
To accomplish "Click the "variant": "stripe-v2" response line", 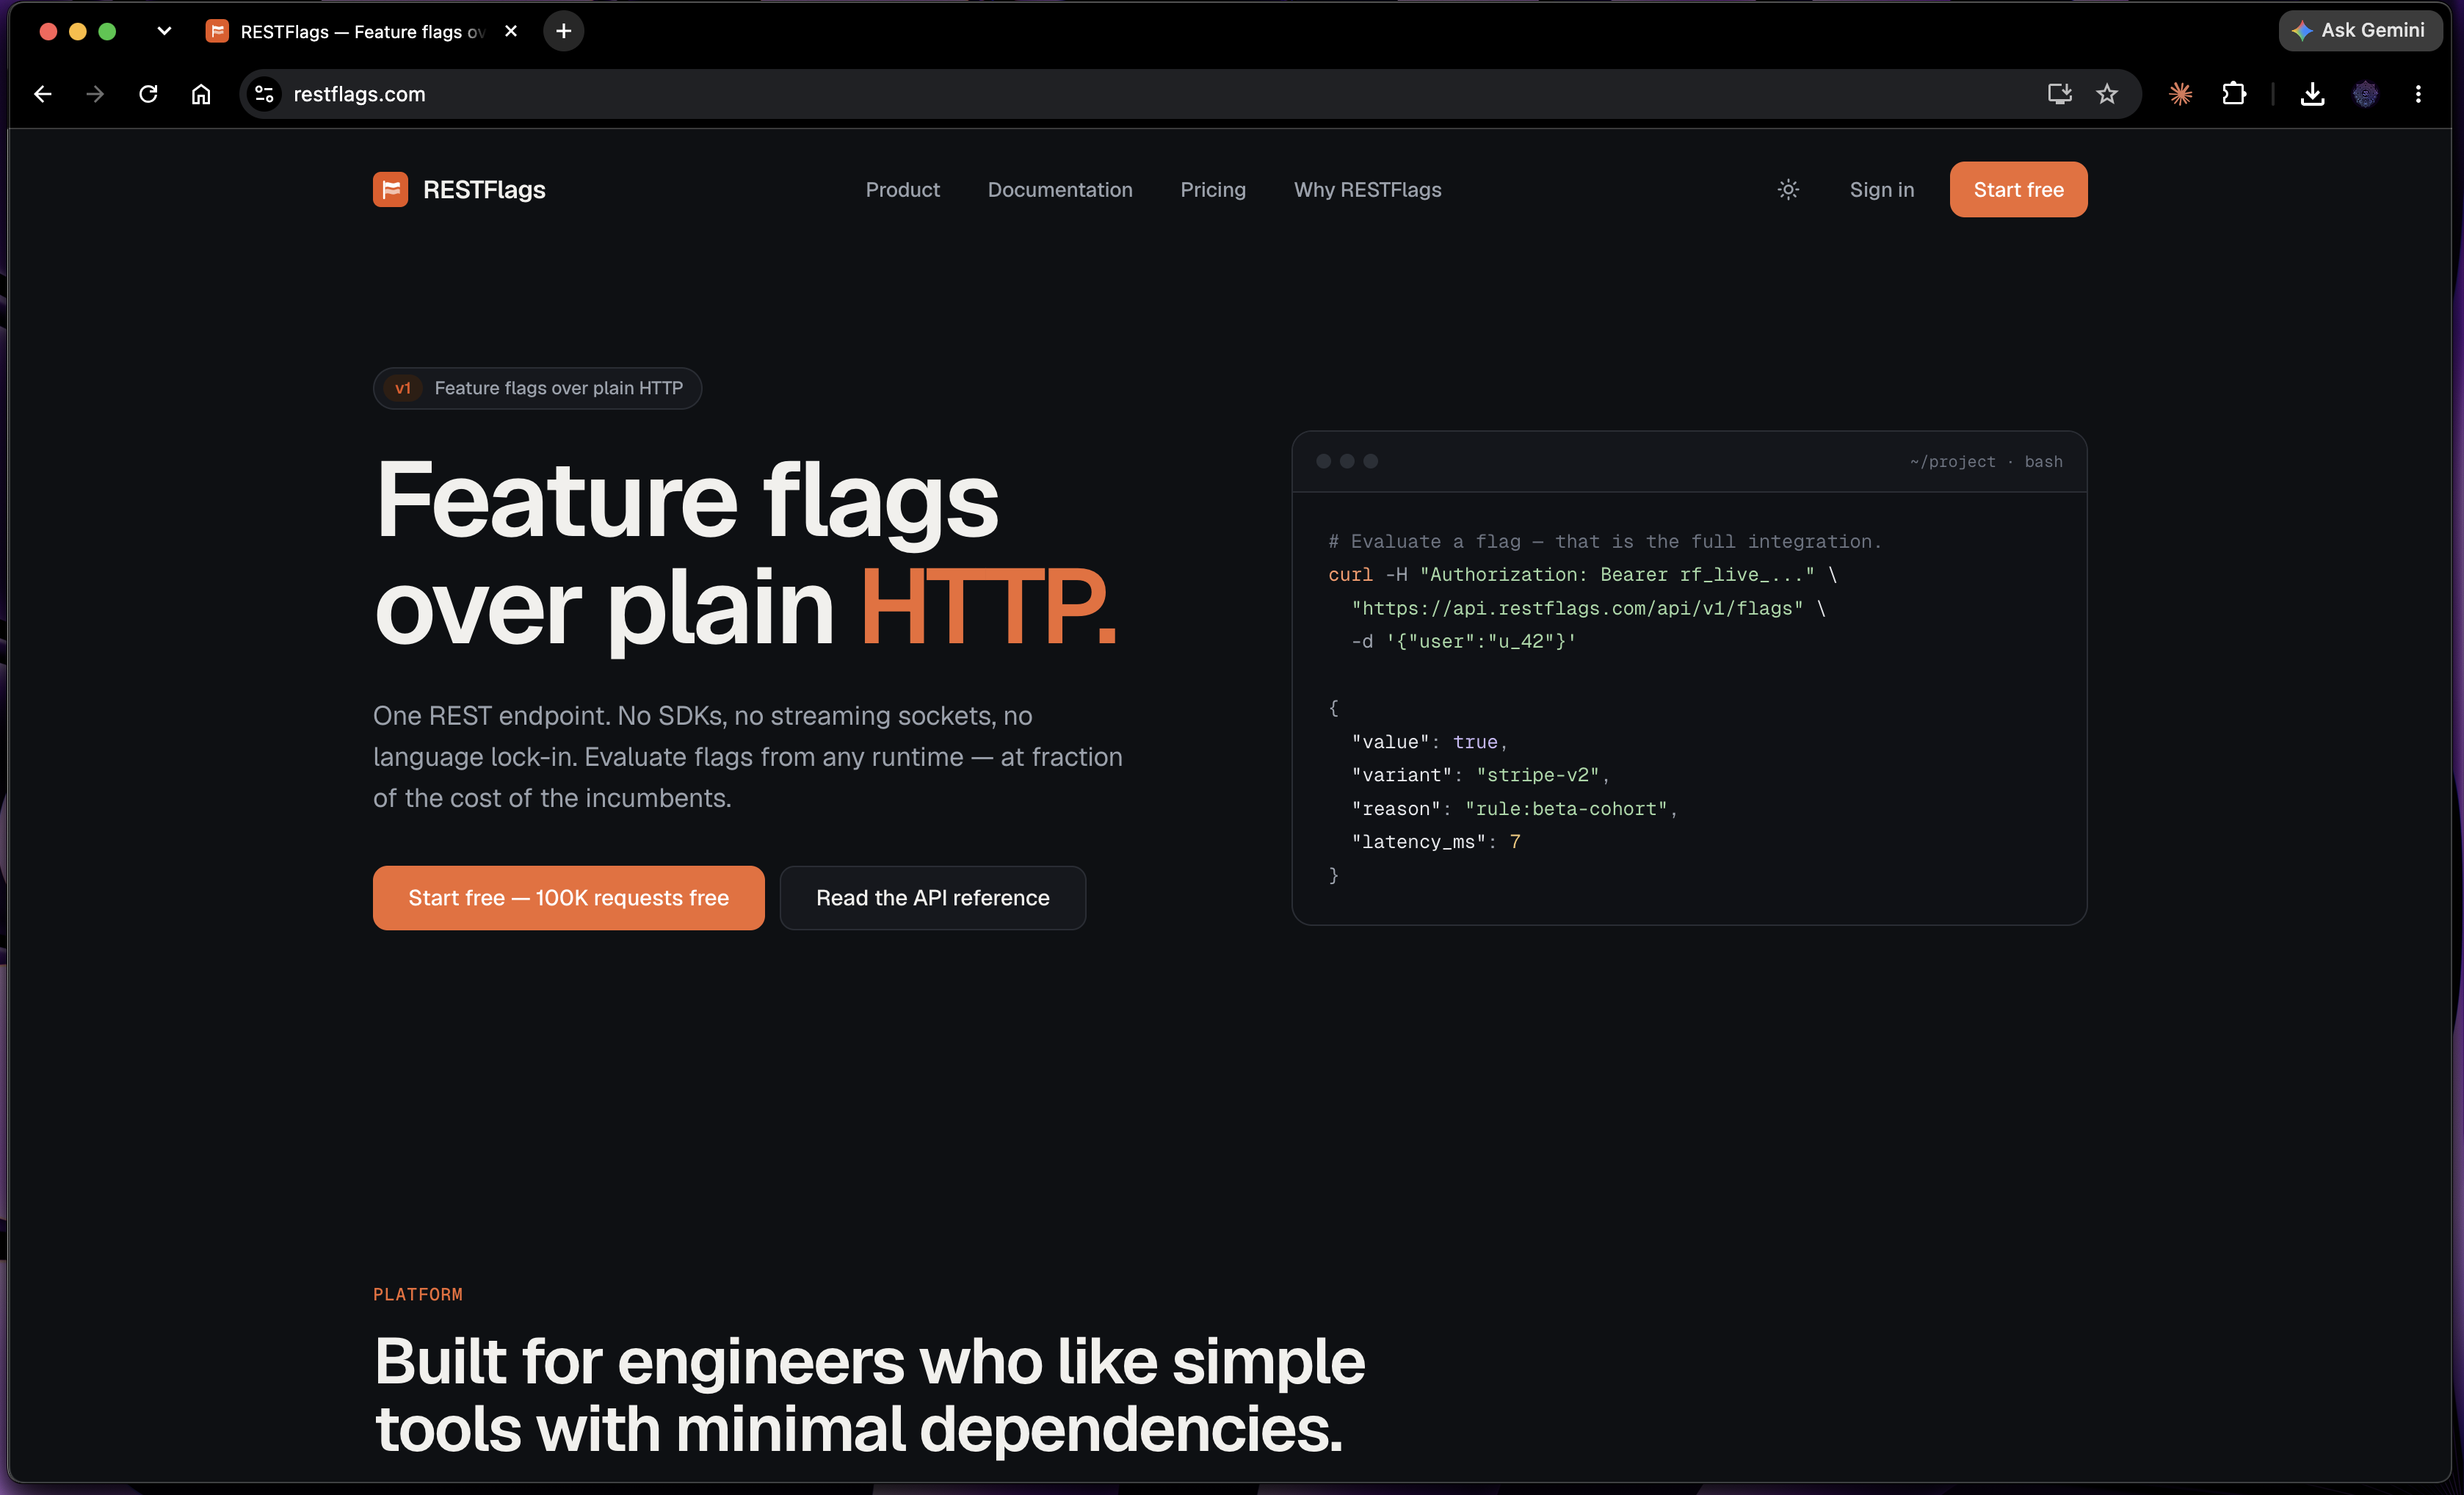I will 1480,775.
